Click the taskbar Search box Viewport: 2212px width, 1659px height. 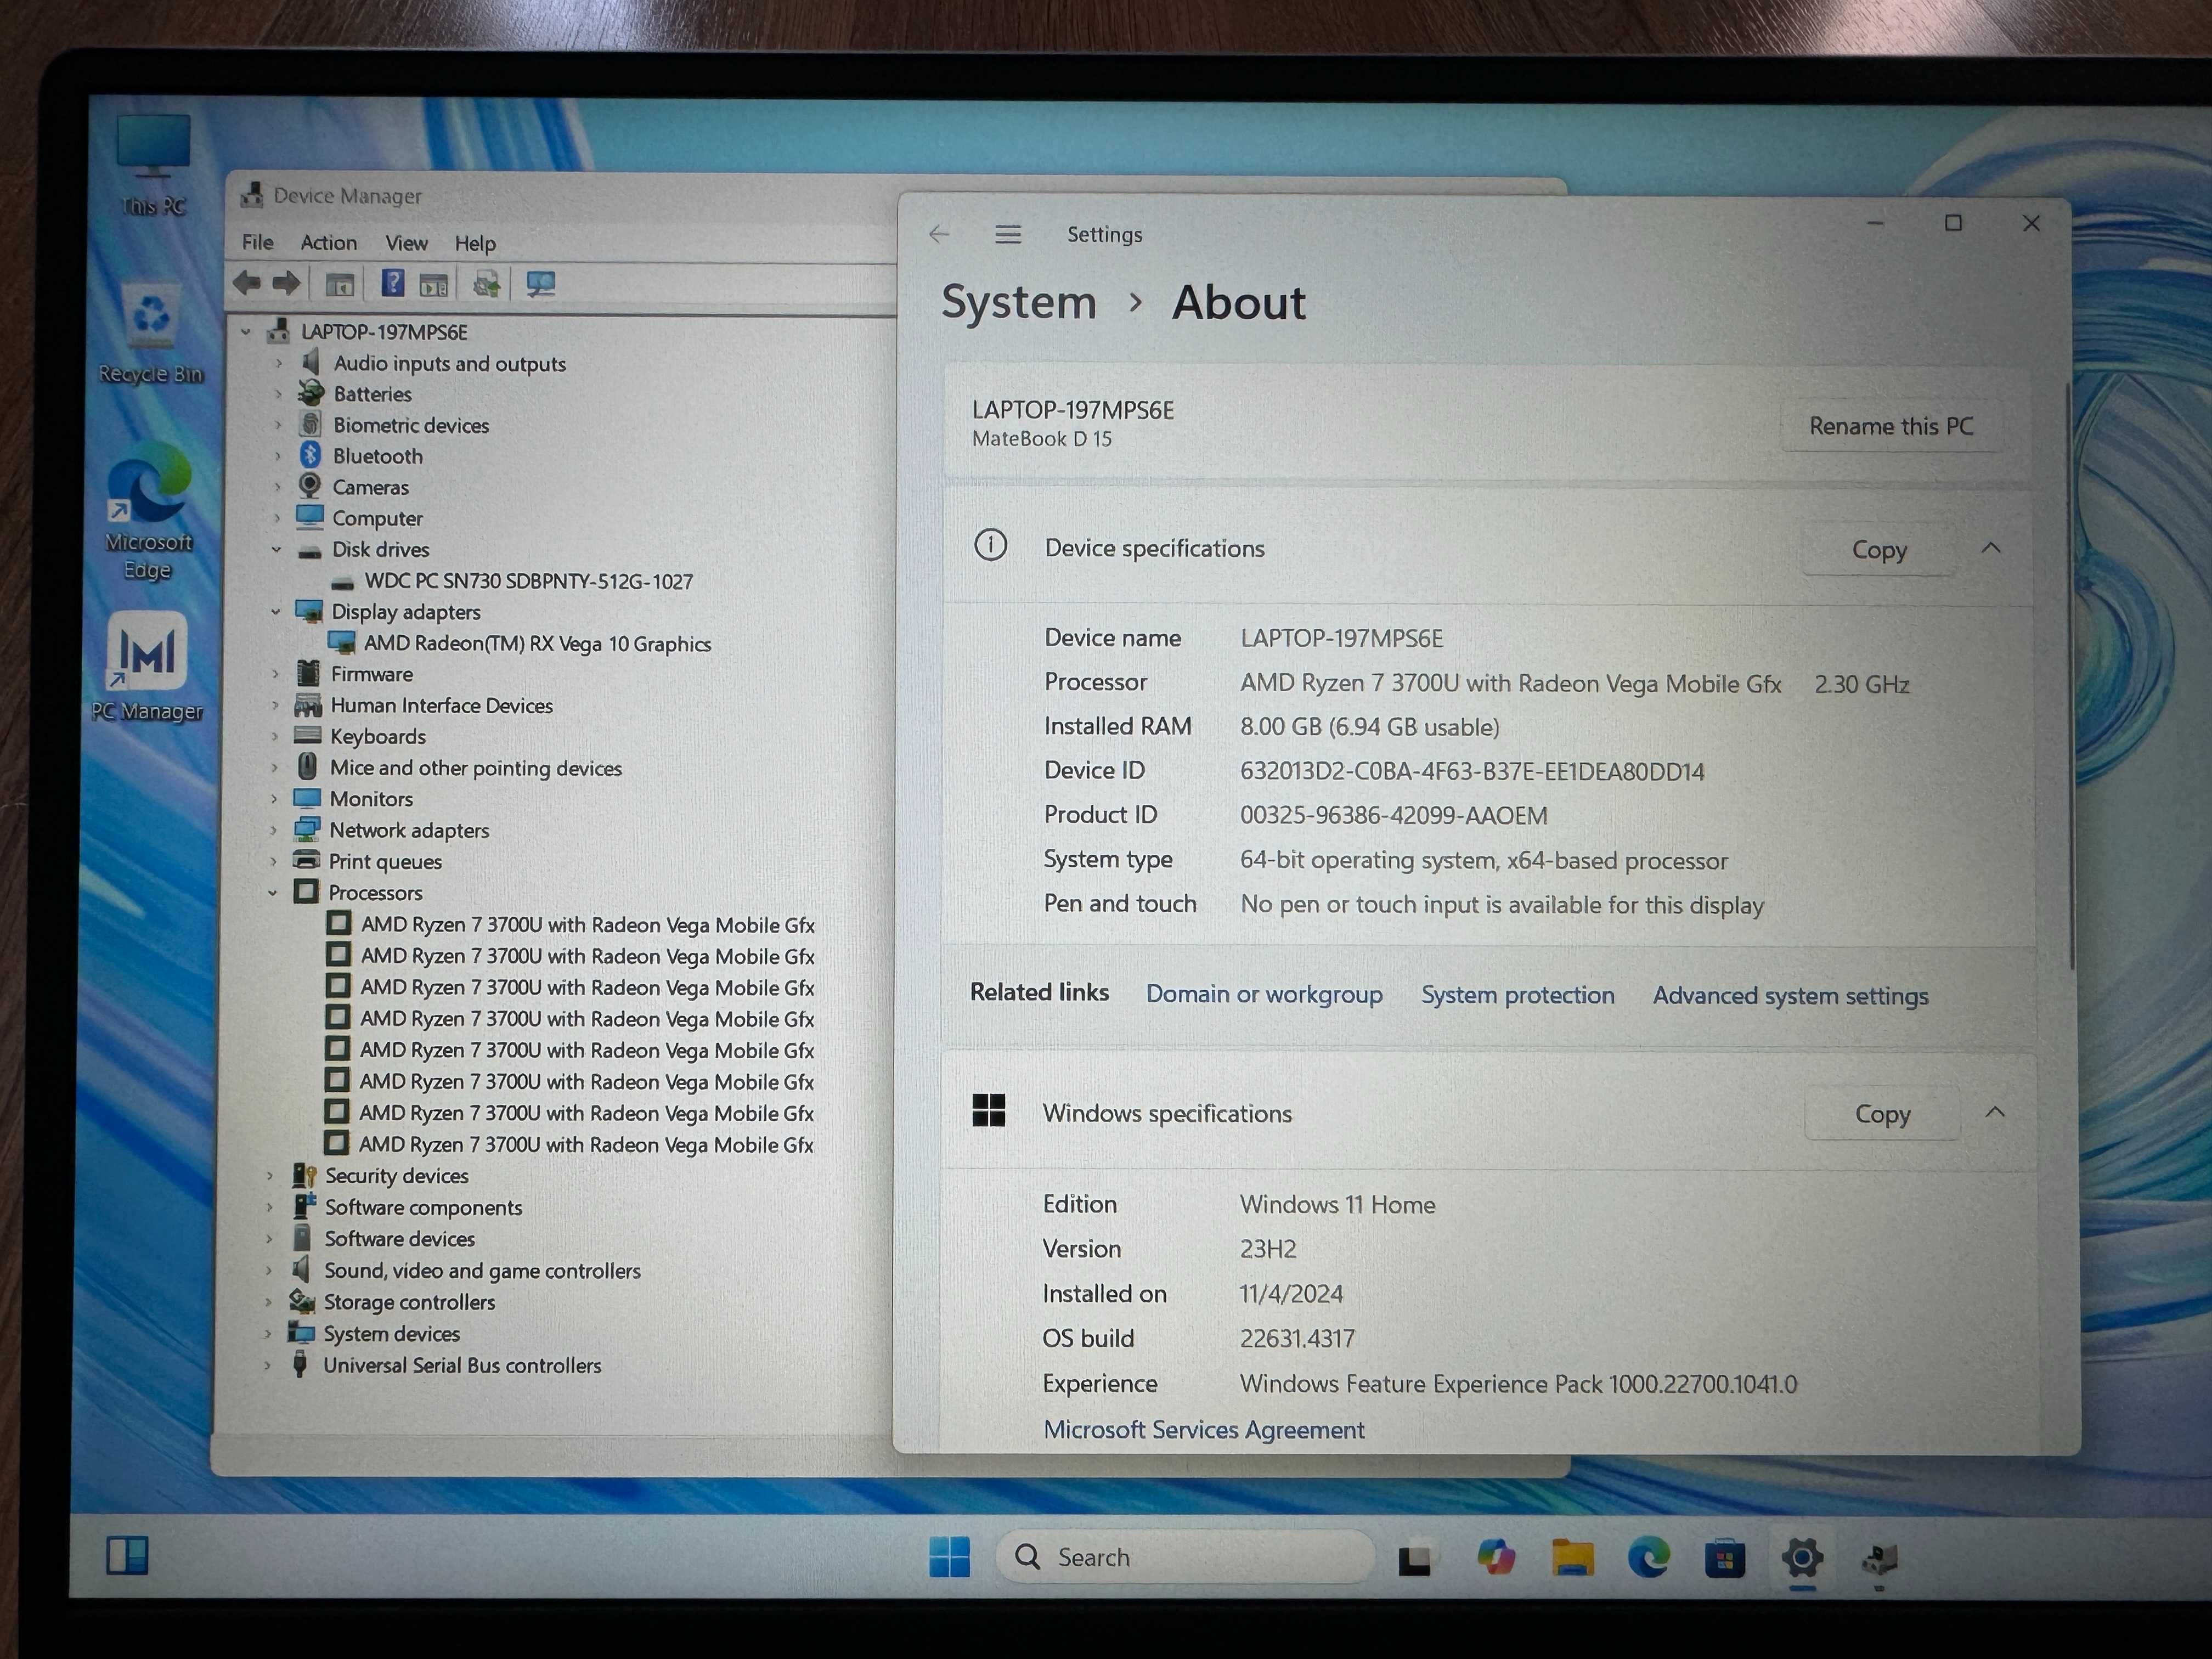(1186, 1557)
